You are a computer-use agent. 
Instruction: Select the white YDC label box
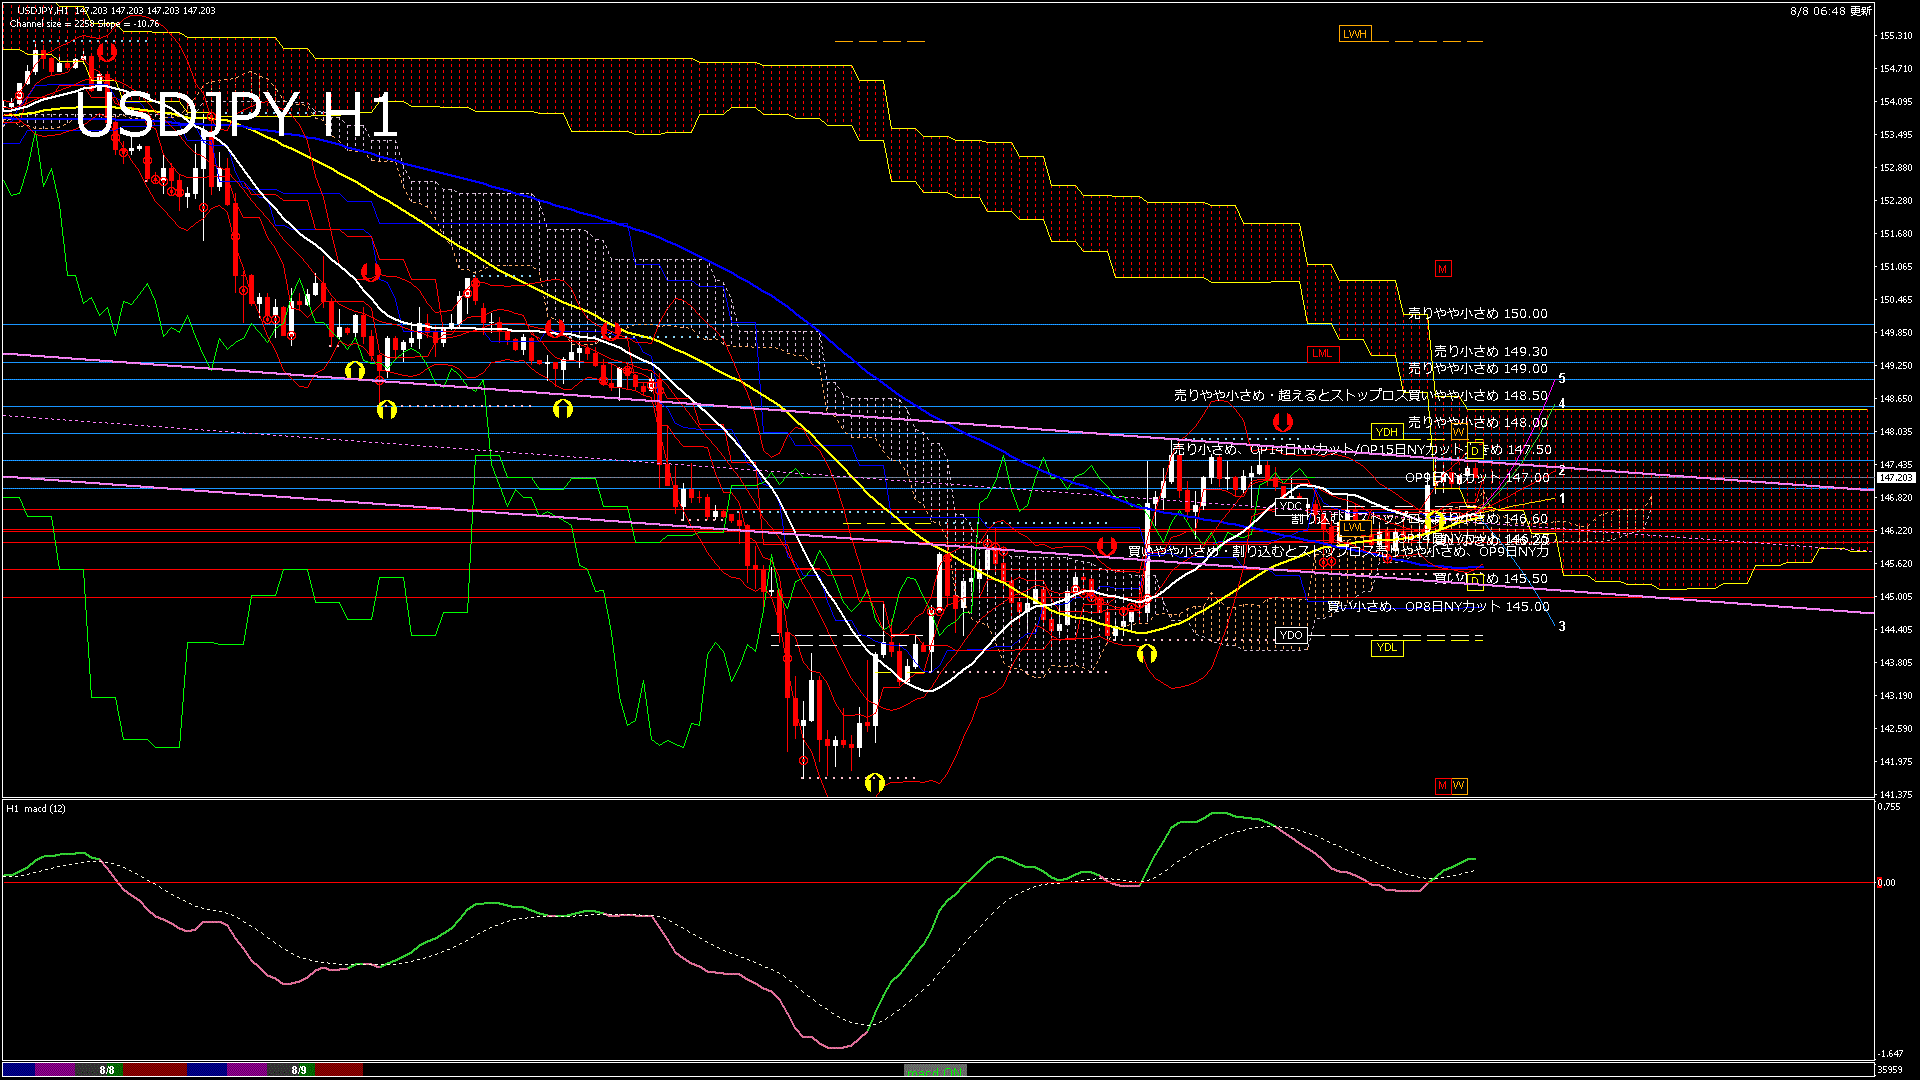click(x=1291, y=506)
